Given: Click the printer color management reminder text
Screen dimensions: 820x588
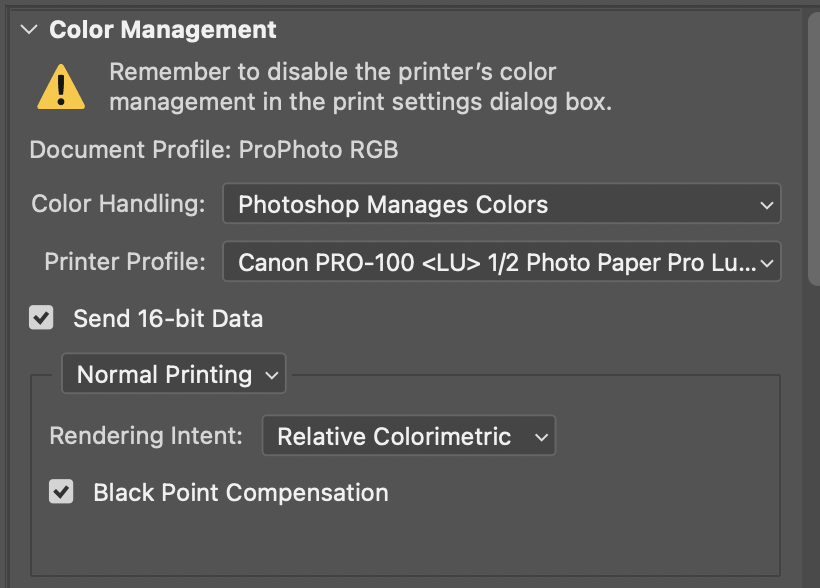Looking at the screenshot, I should point(360,87).
